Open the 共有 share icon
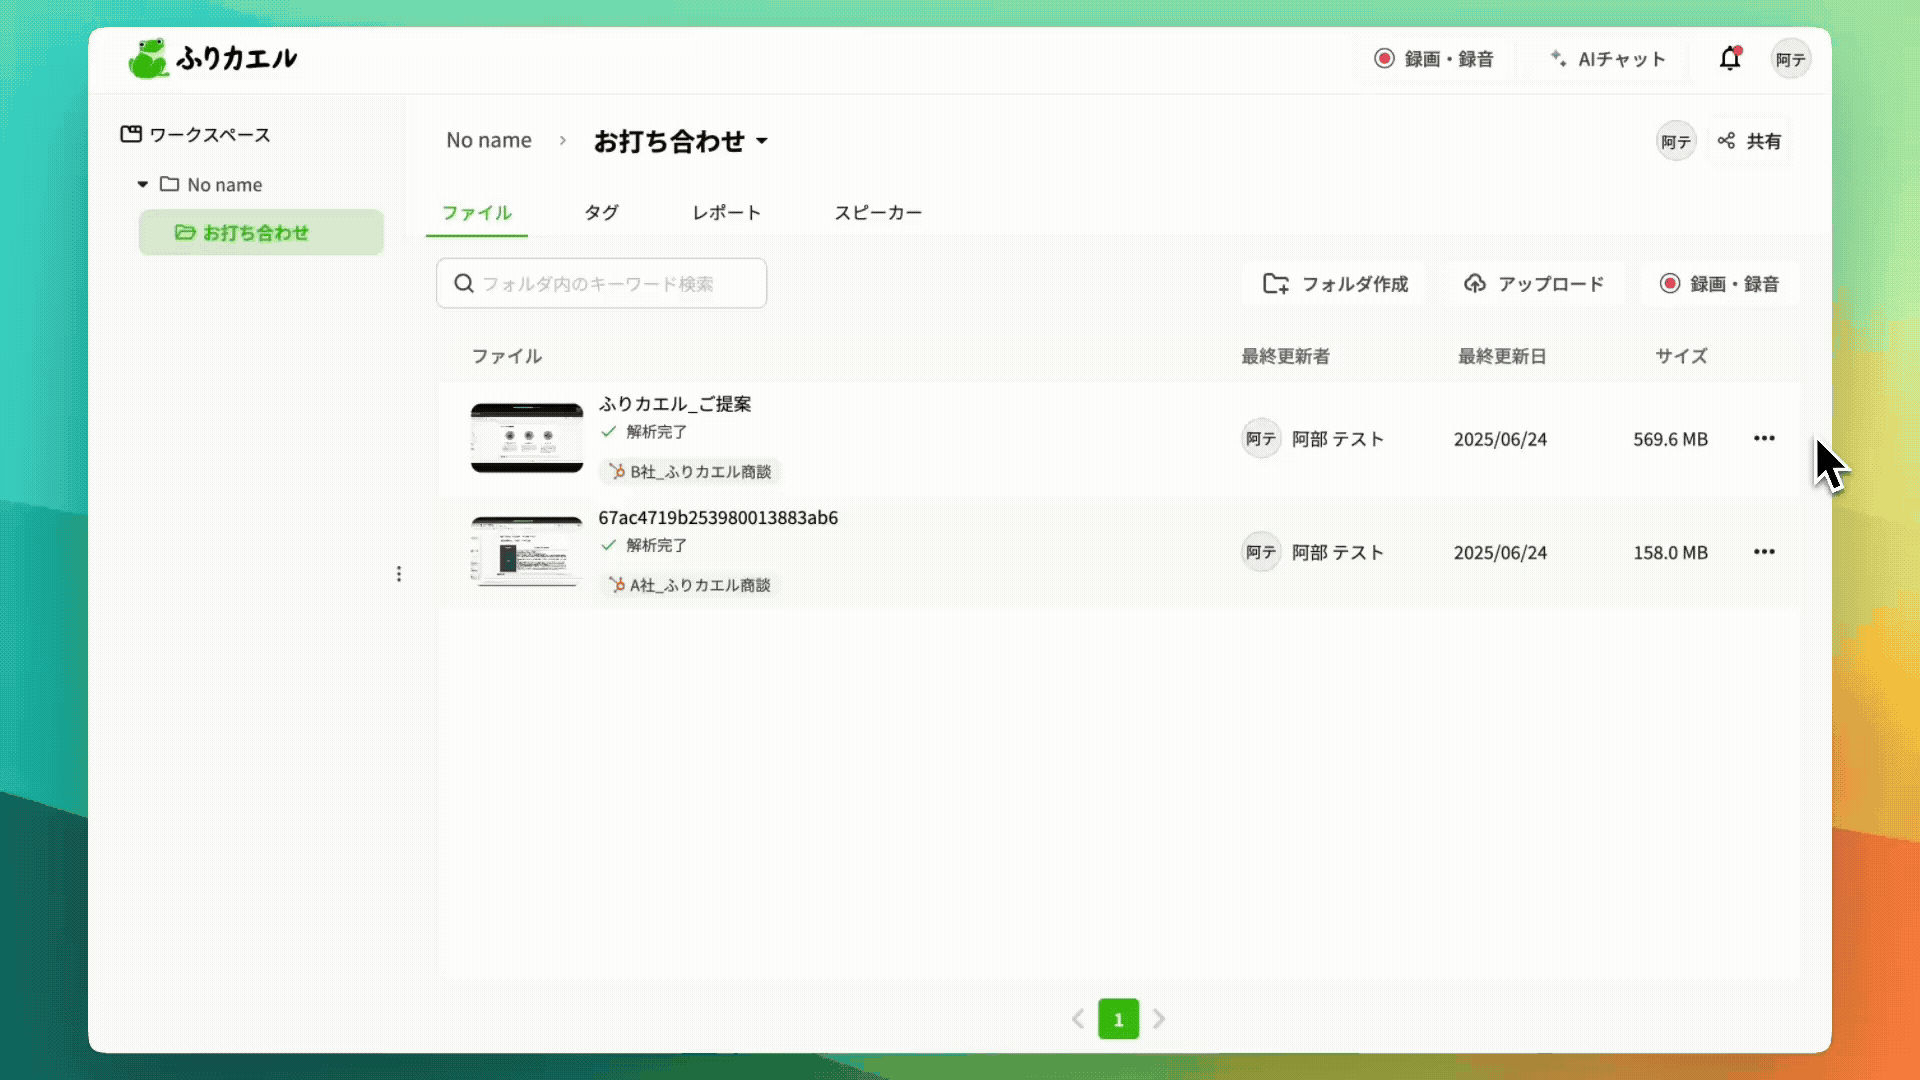Image resolution: width=1920 pixels, height=1080 pixels. tap(1725, 140)
